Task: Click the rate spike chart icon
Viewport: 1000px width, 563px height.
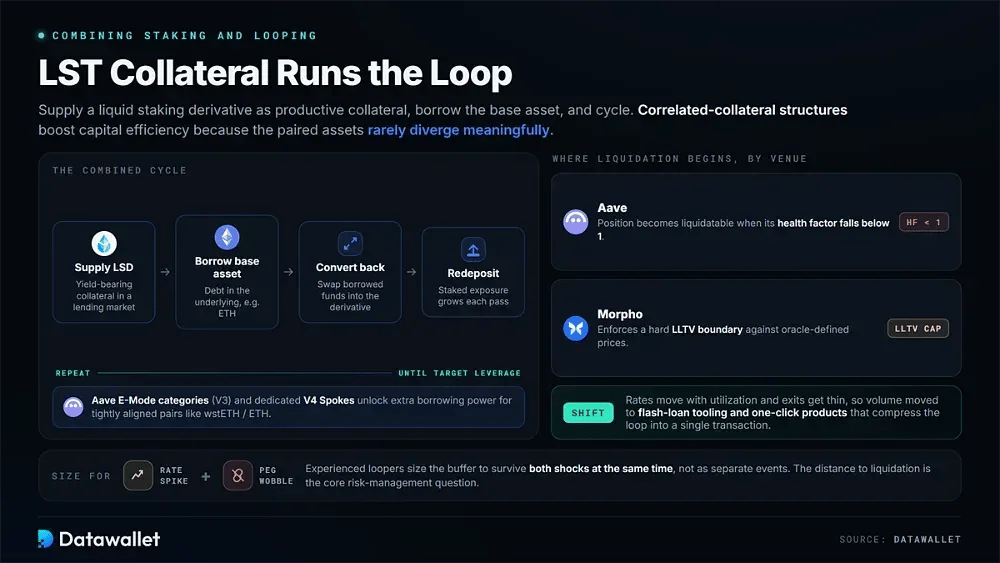Action: (138, 475)
